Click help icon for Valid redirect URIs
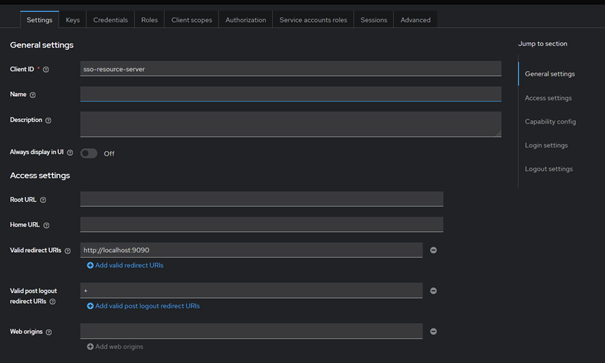The image size is (605, 363). click(68, 251)
